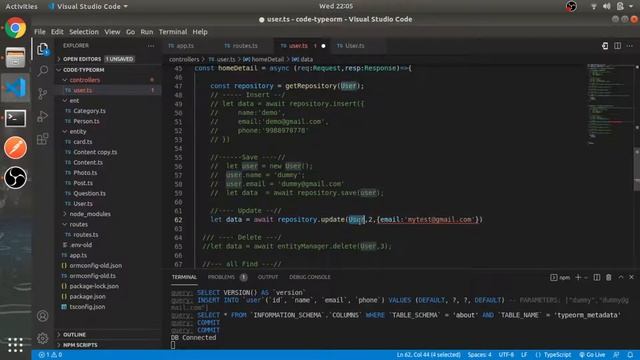
Task: Split the terminal panel
Action: 597,277
